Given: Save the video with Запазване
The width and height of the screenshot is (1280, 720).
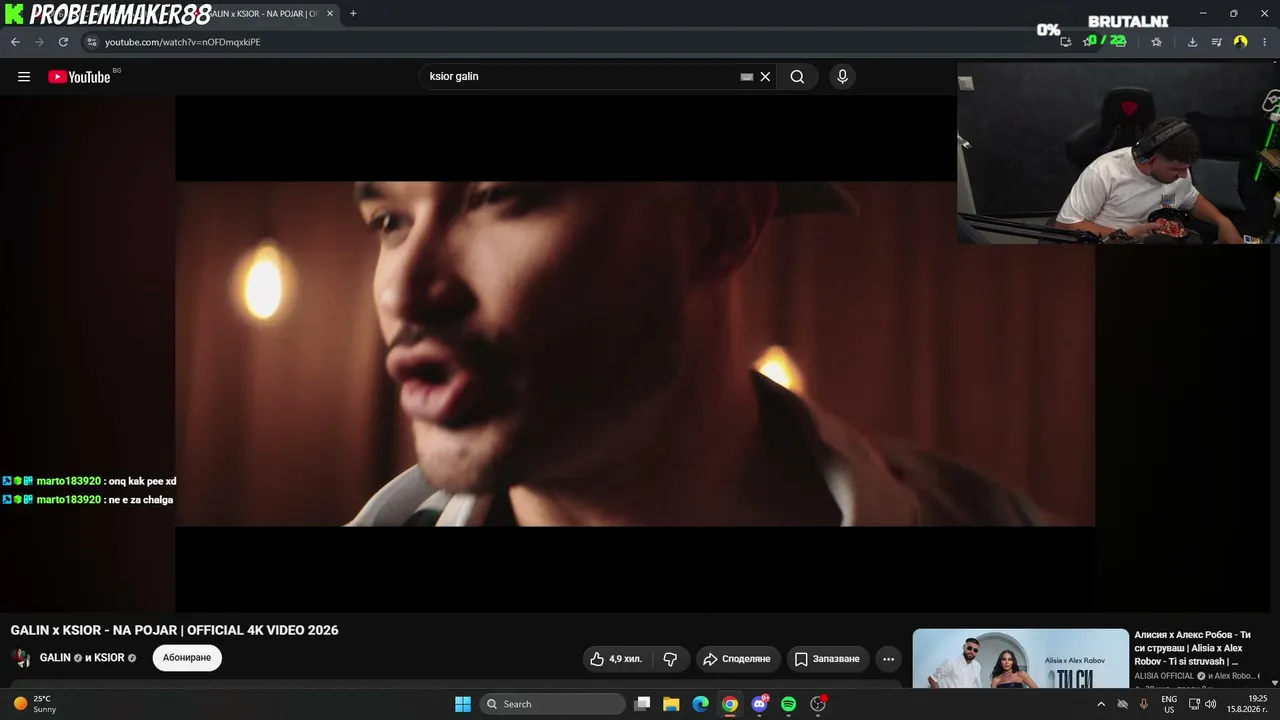Looking at the screenshot, I should [x=827, y=659].
